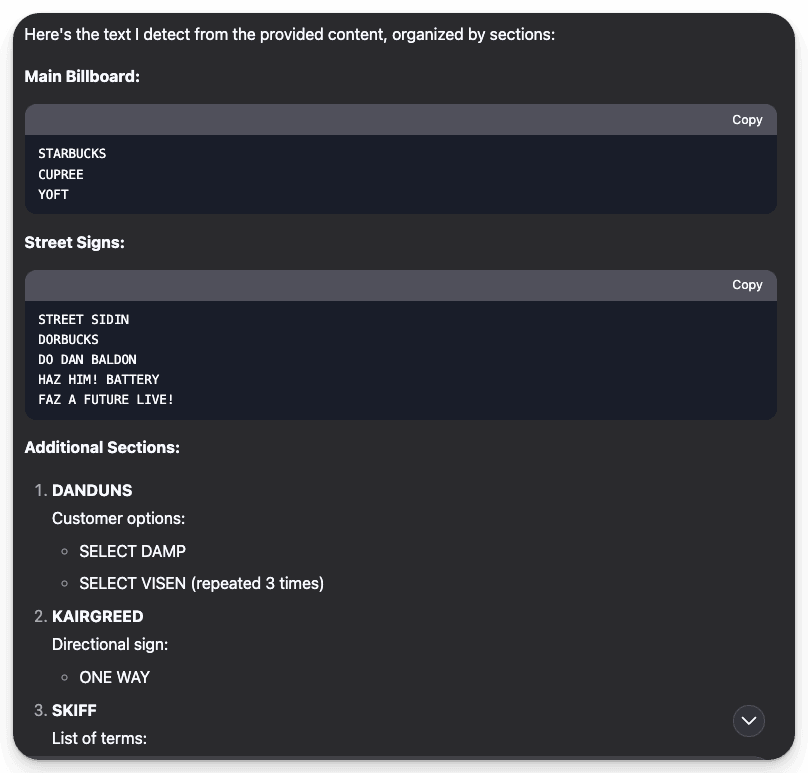The image size is (808, 773).
Task: Click the STREET SIDIN line
Action: coord(83,319)
